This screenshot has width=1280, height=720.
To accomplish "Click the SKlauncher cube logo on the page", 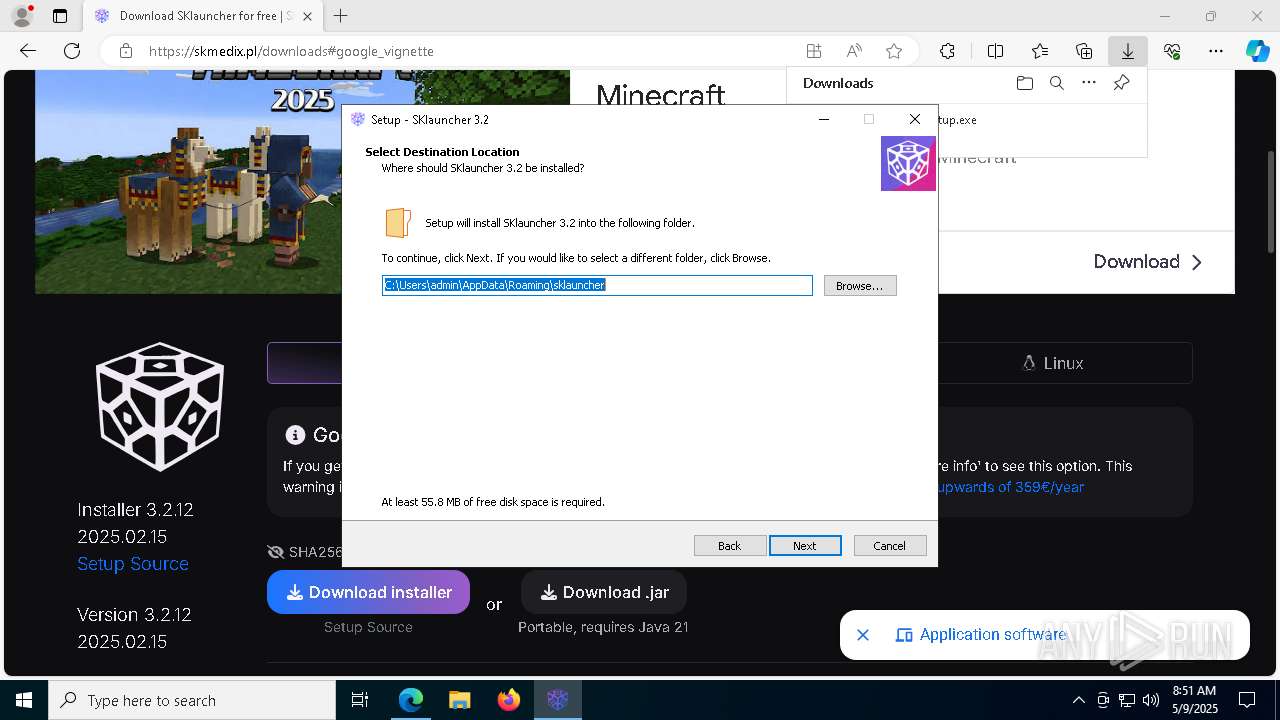I will pyautogui.click(x=160, y=406).
